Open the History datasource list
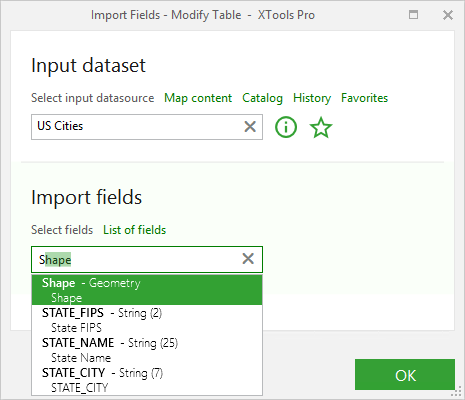465x400 pixels. coord(312,98)
